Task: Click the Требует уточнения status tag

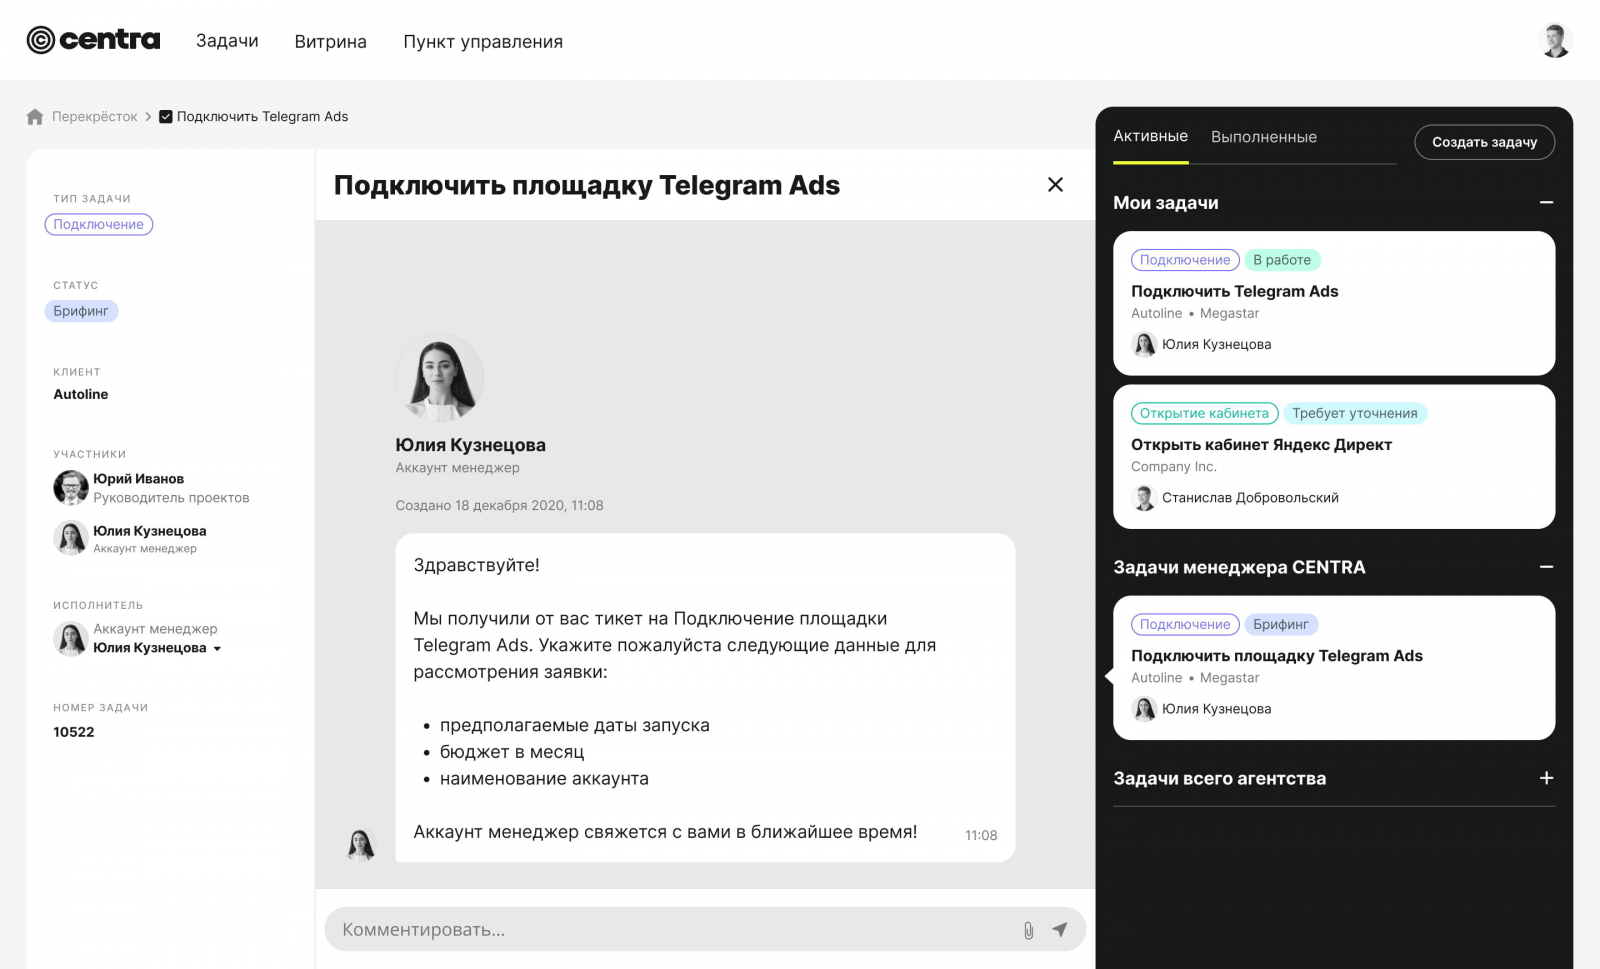Action: click(1355, 413)
